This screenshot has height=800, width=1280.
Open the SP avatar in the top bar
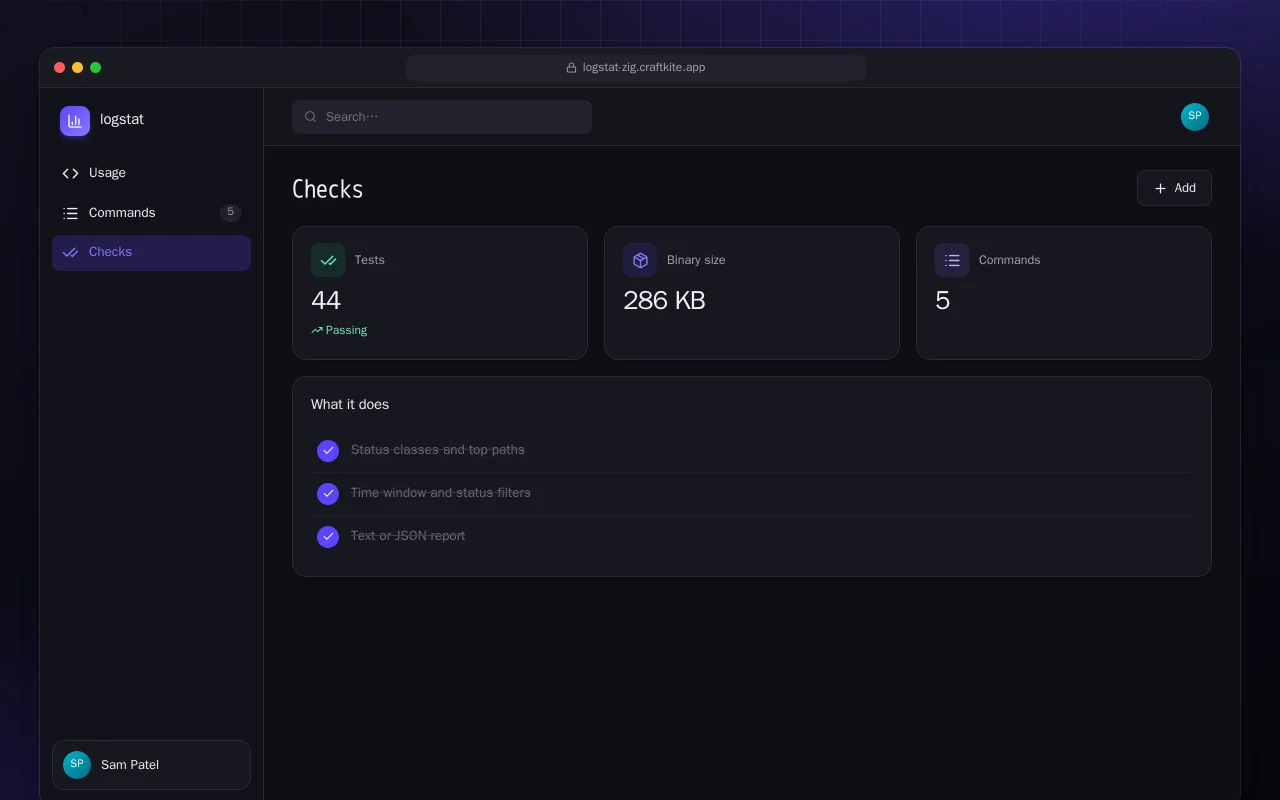tap(1195, 117)
